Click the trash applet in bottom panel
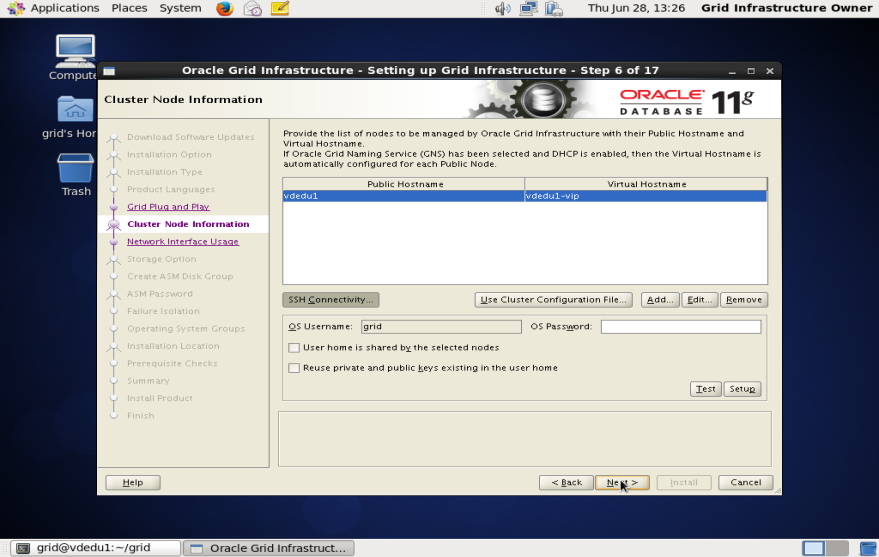Viewport: 879px width, 557px height. click(867, 548)
